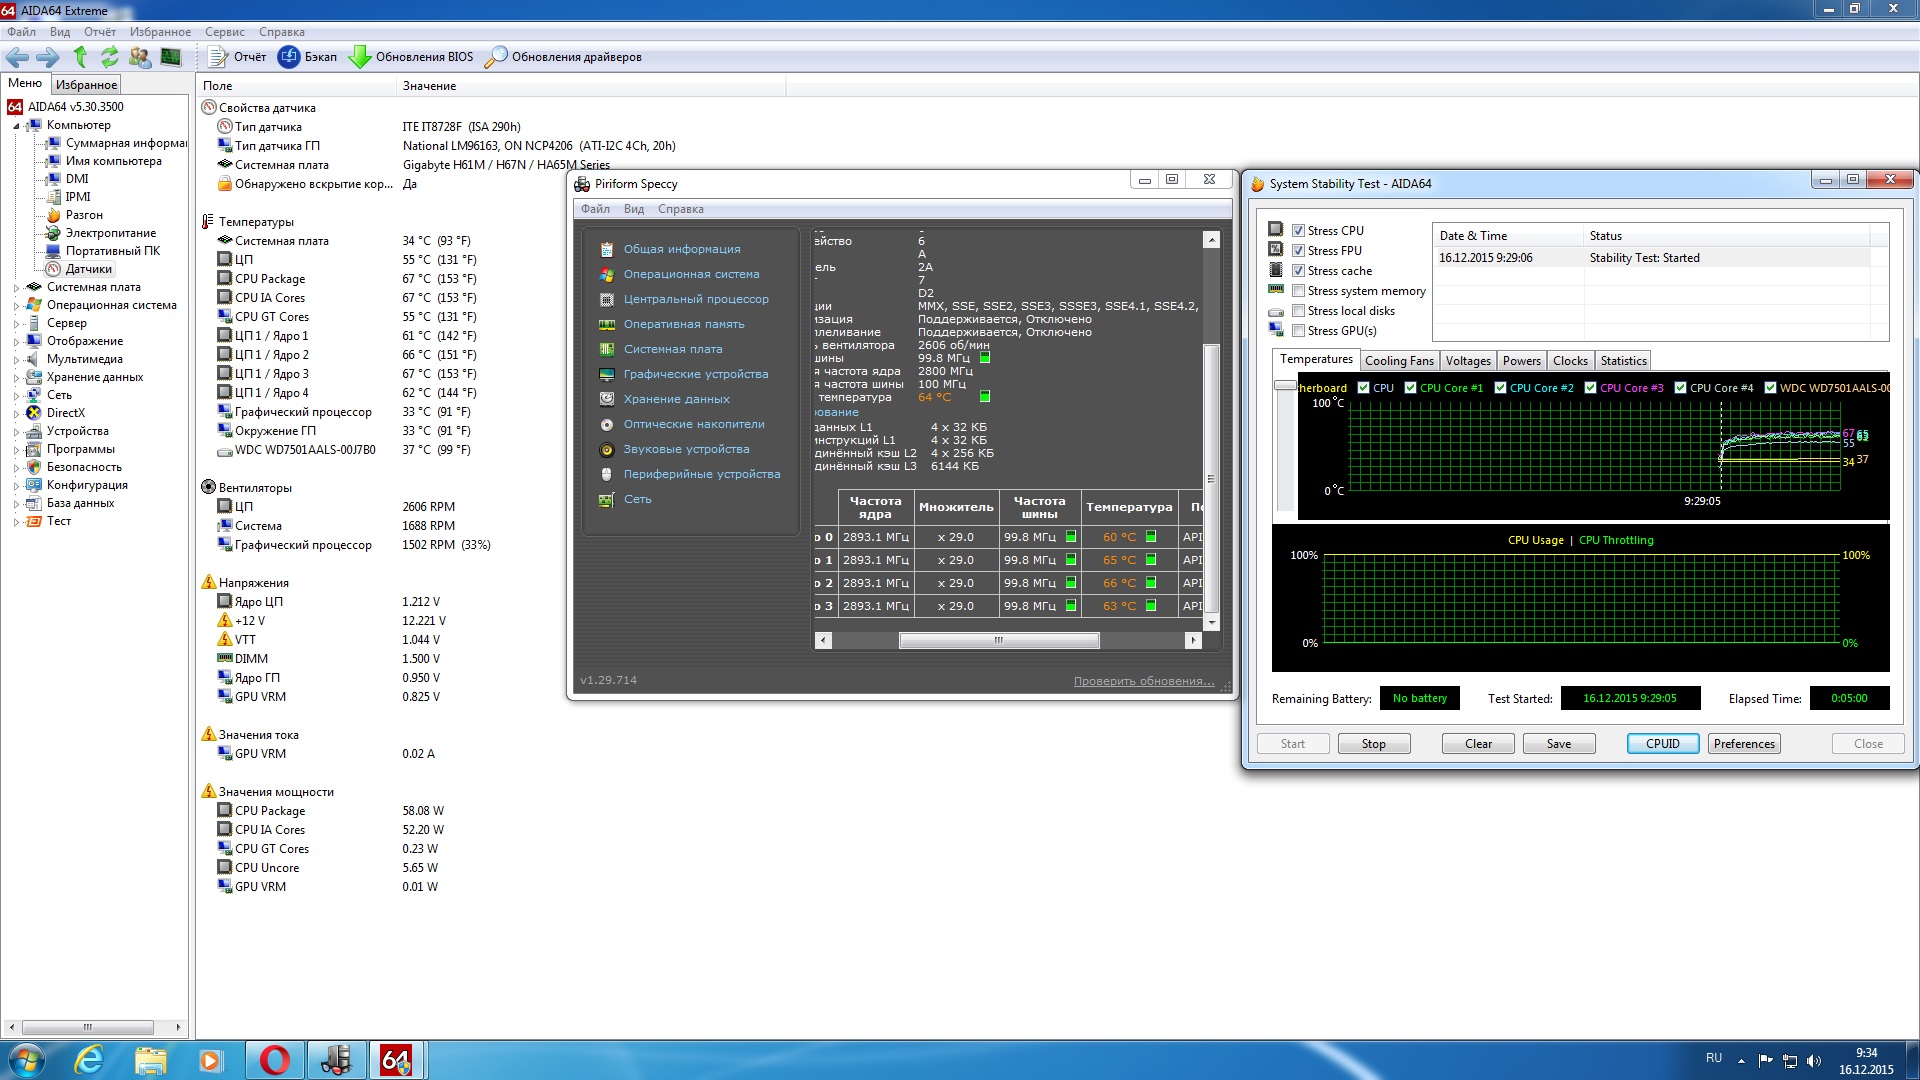Screen dimensions: 1920x1080
Task: Select Центральный процессор in Speccy sidebar
Action: tap(696, 299)
